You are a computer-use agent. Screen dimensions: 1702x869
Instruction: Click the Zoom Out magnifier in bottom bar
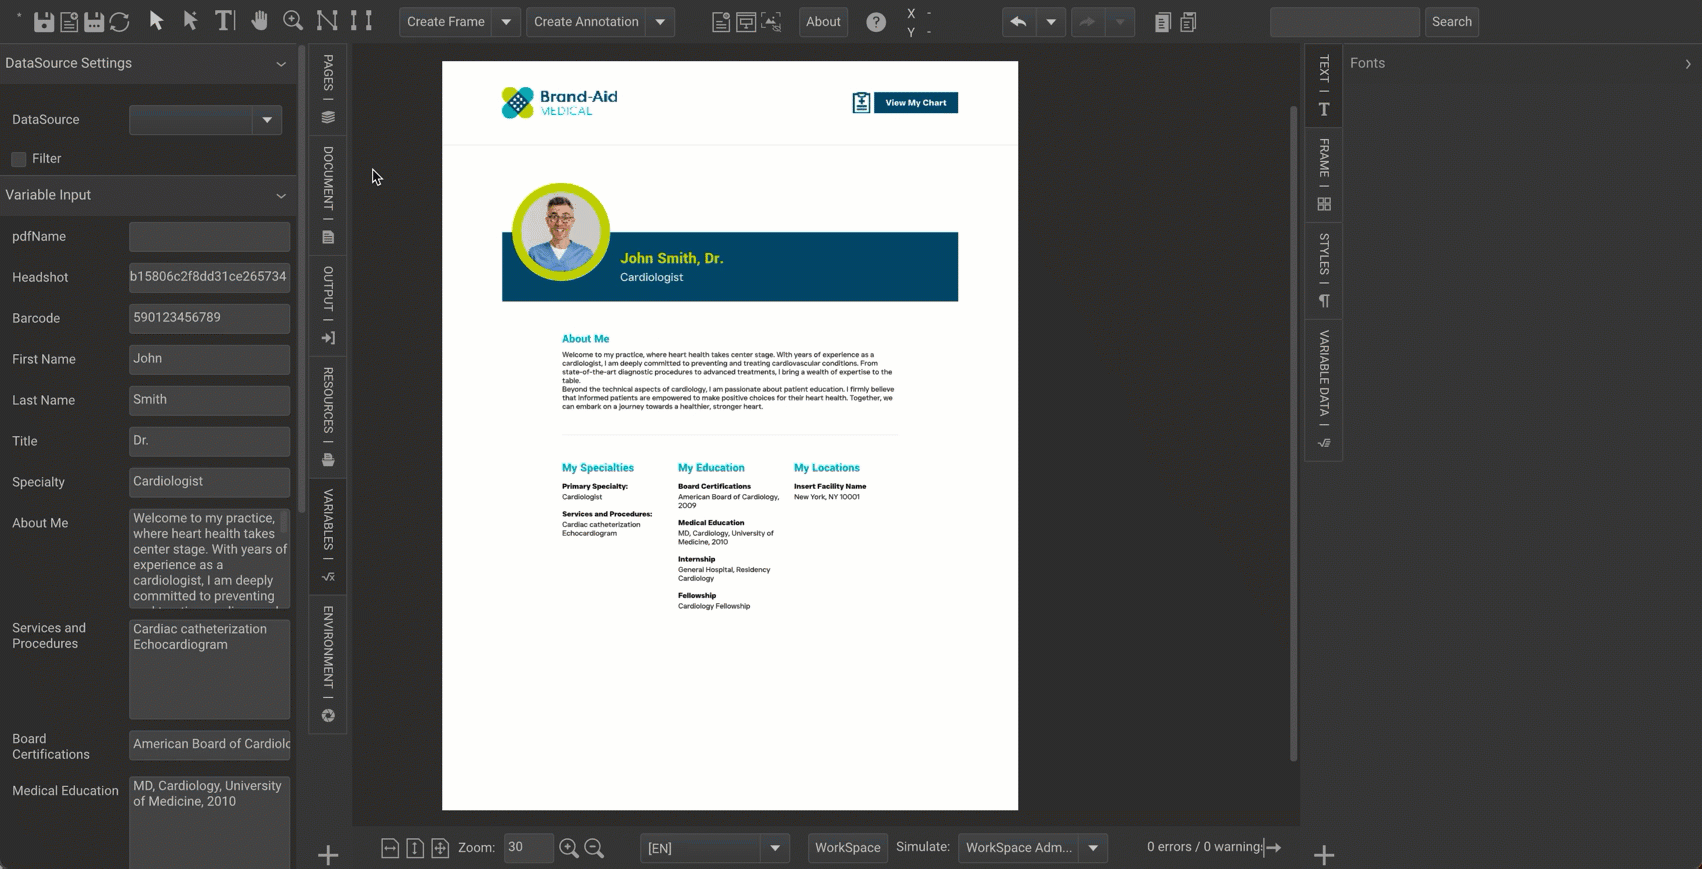[x=594, y=848]
